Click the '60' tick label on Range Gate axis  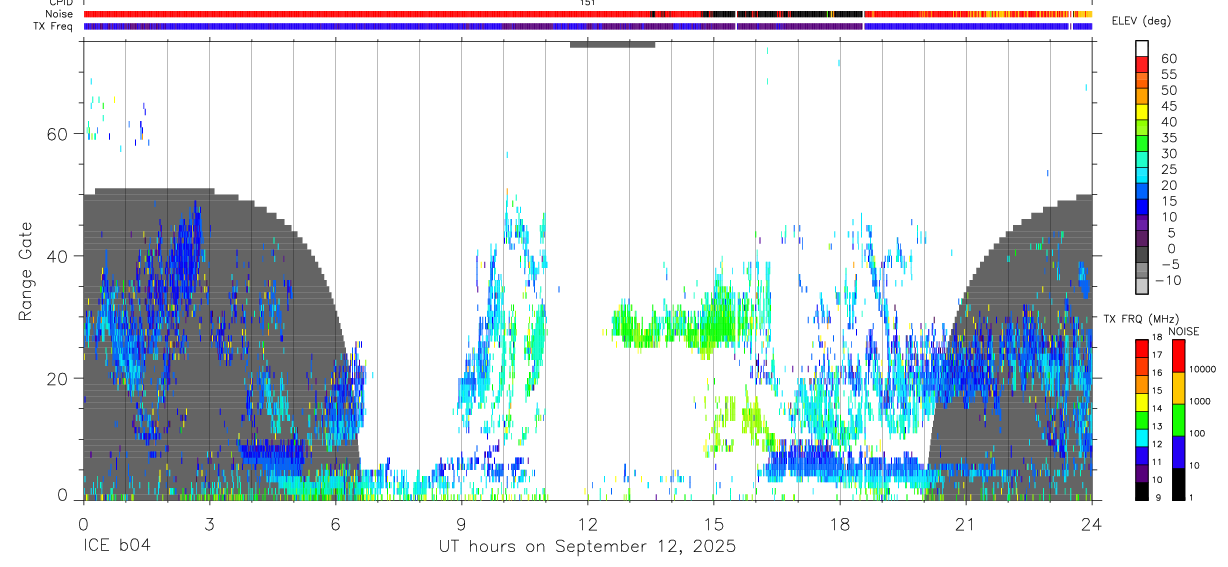(56, 134)
